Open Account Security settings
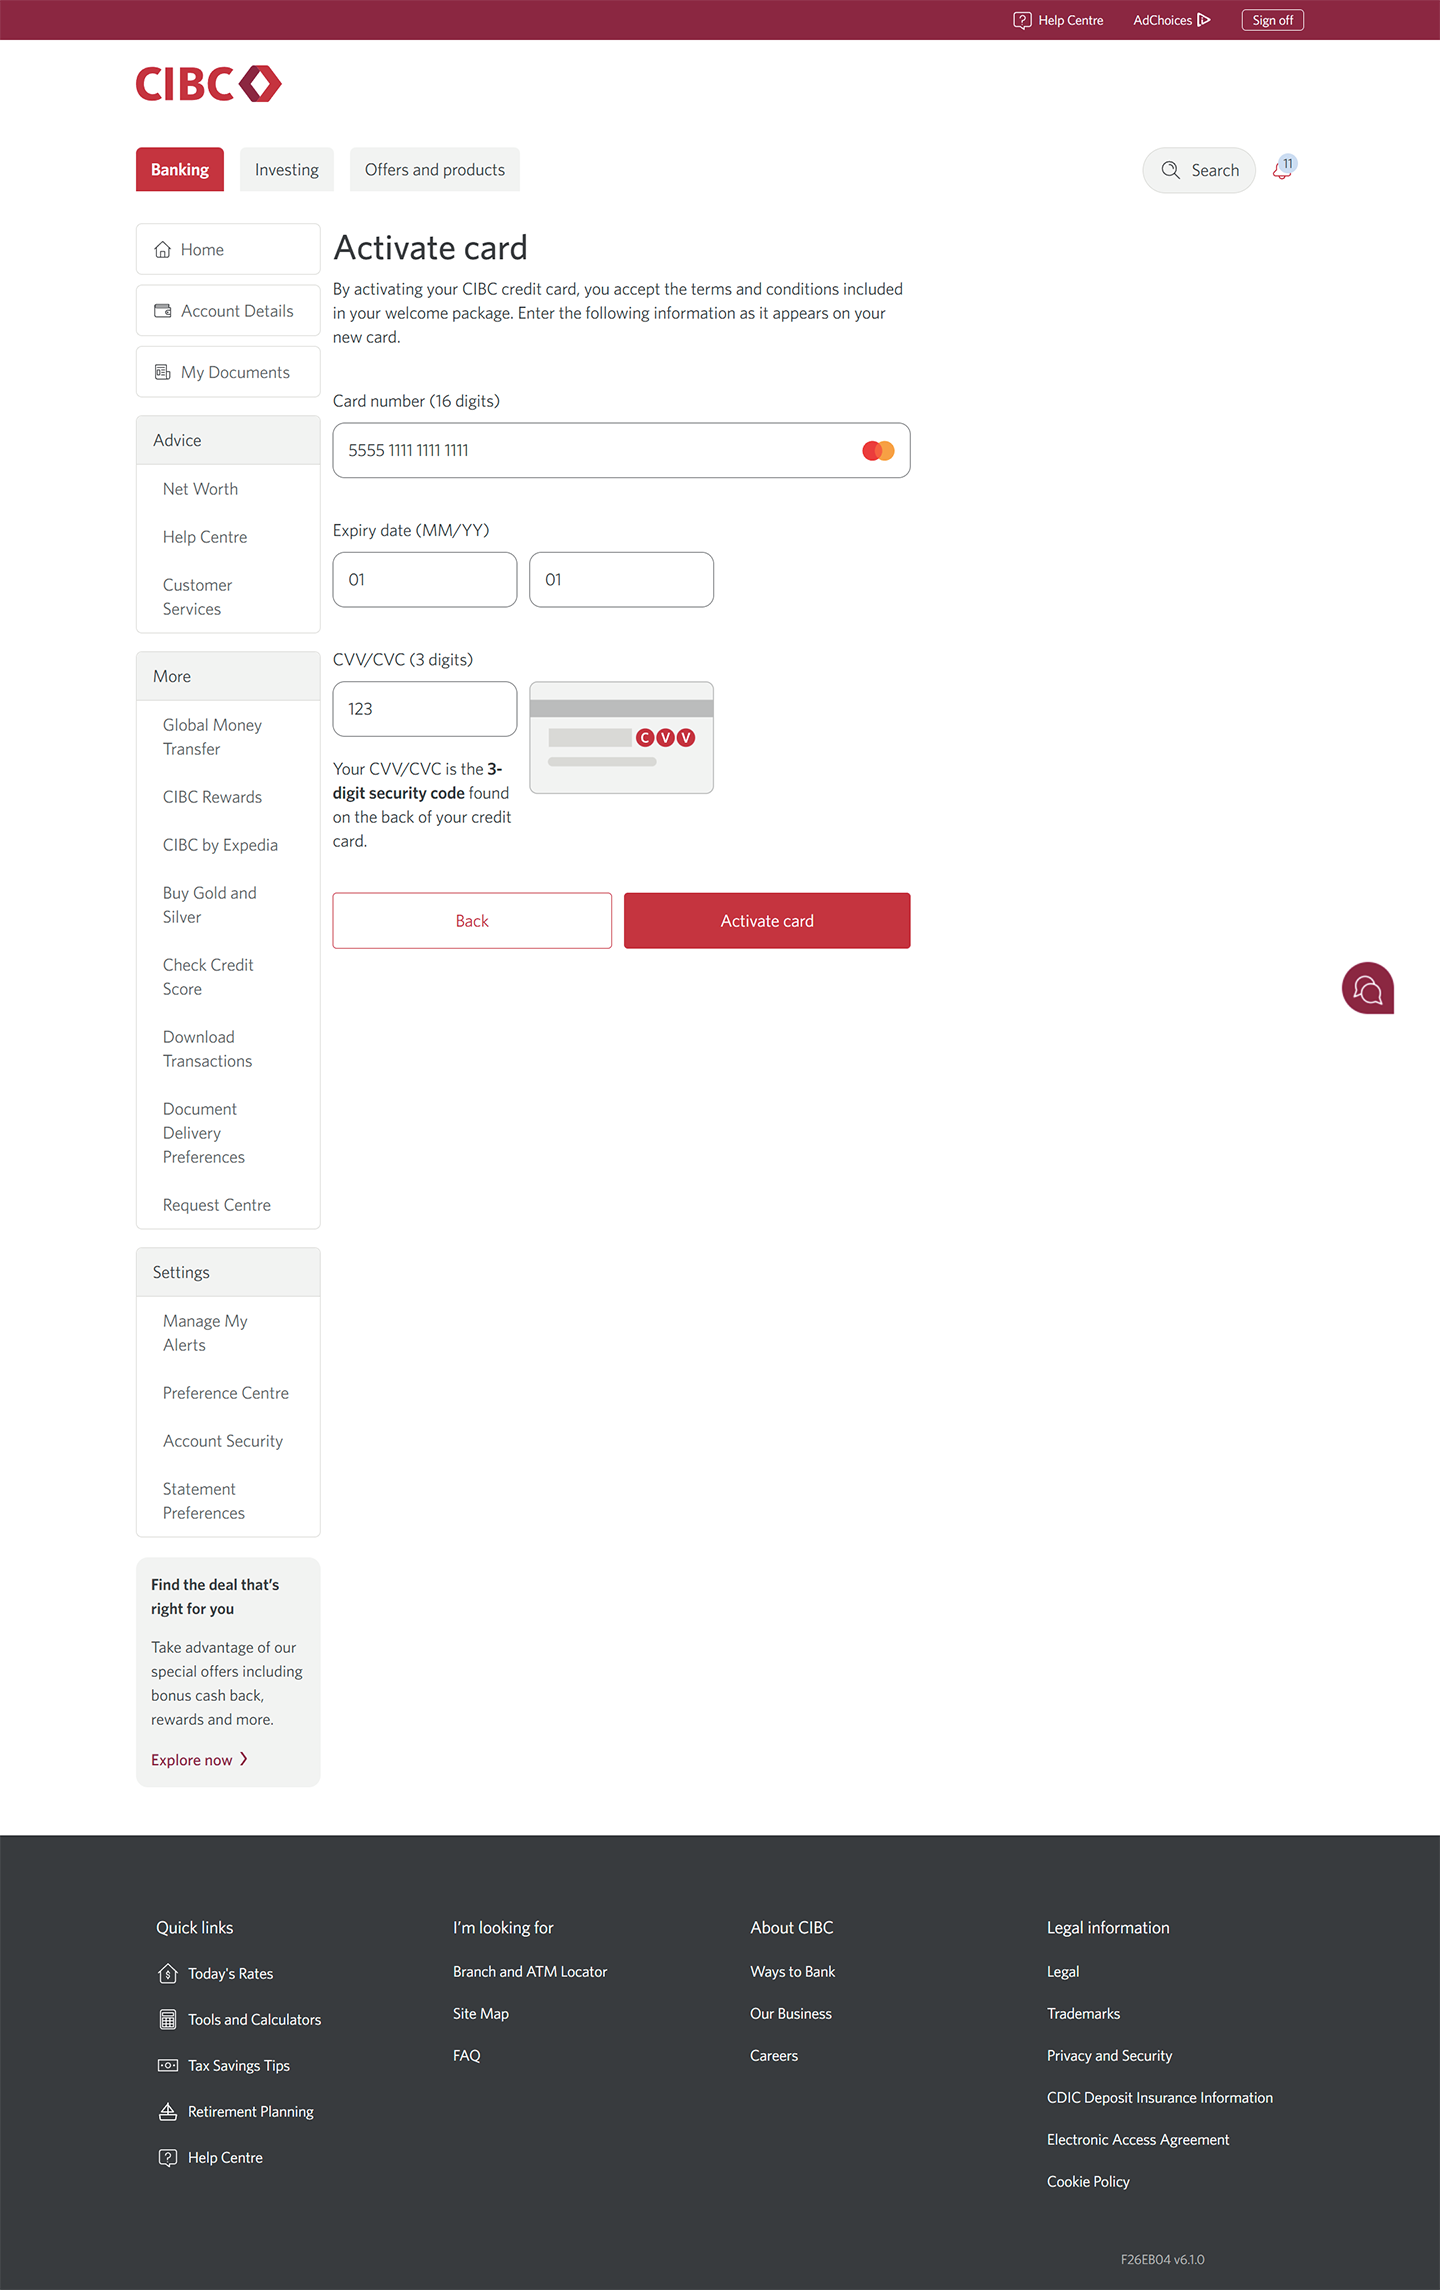 point(223,1441)
